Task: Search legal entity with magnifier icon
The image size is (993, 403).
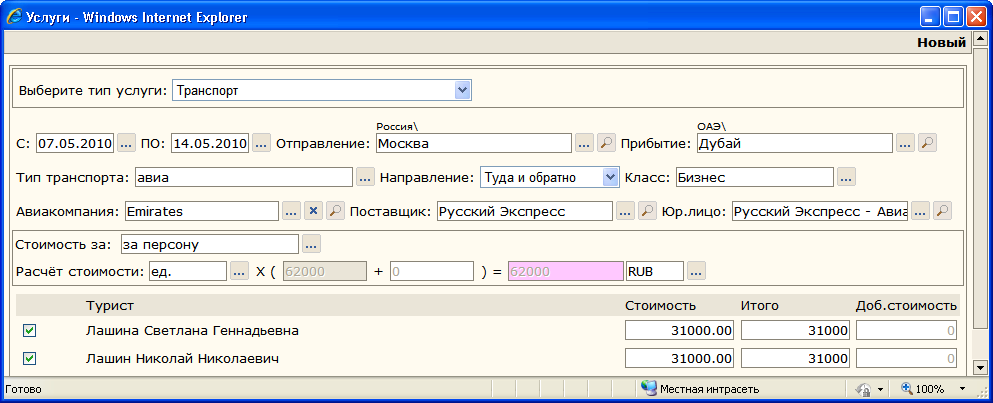Action: tap(943, 212)
